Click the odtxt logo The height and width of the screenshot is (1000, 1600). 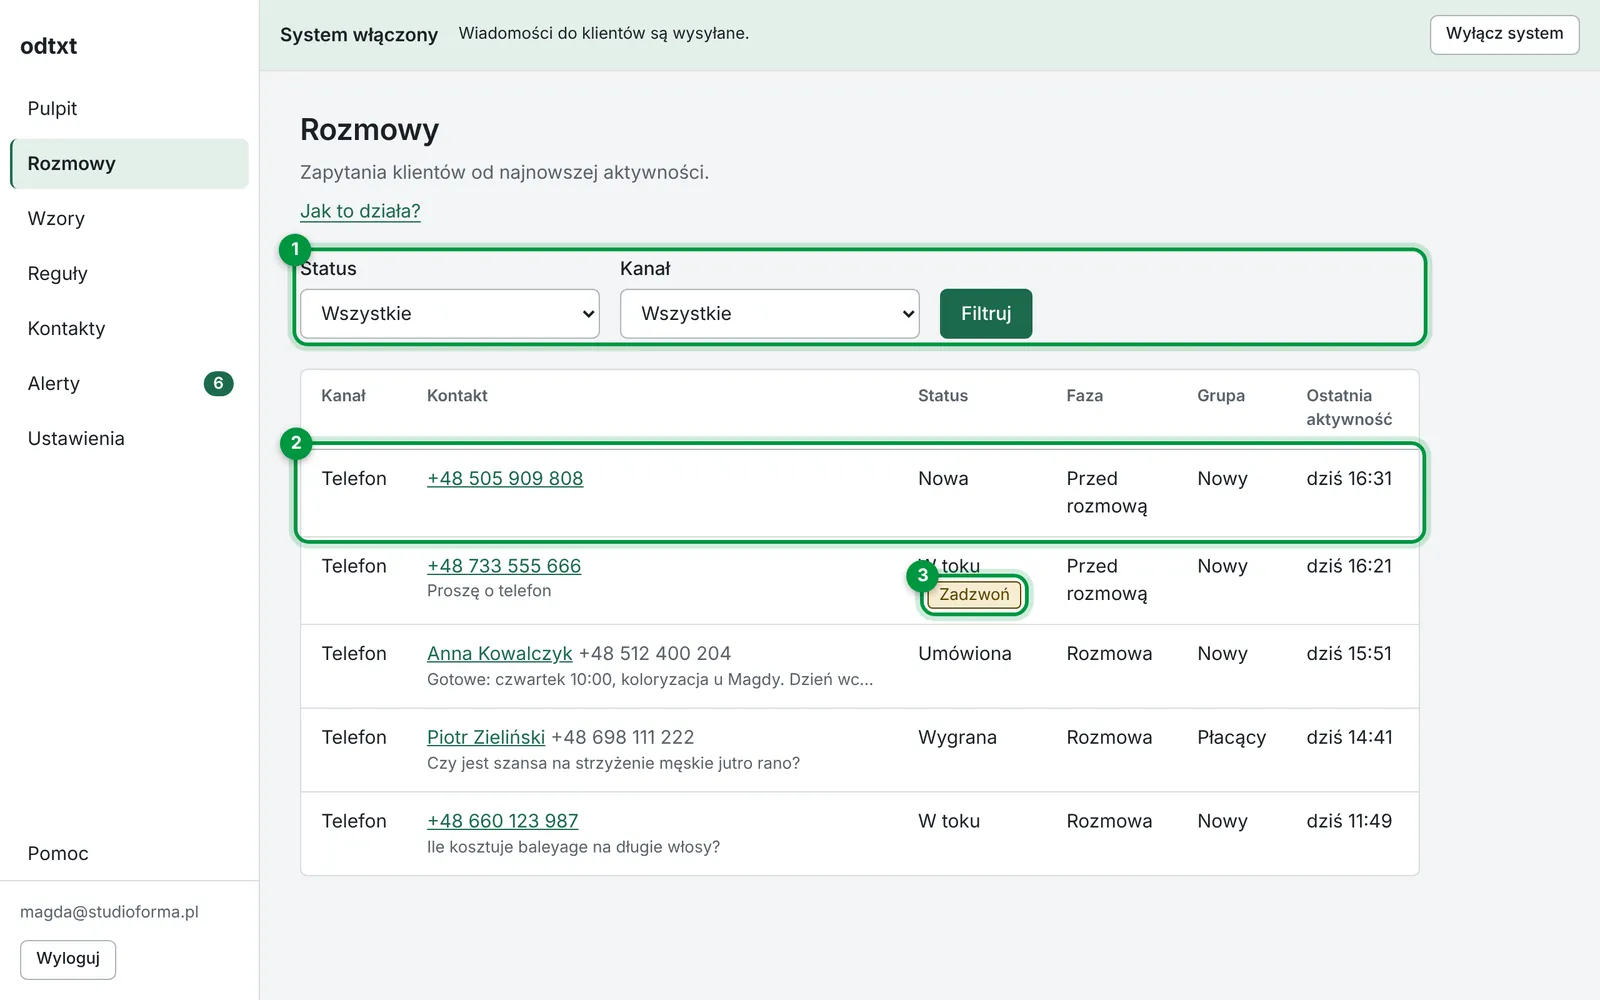pyautogui.click(x=48, y=46)
